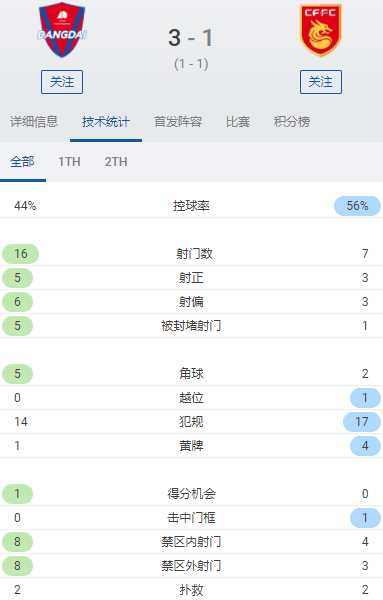
Task: Follow the home team with 关注 button
Action: 62,82
